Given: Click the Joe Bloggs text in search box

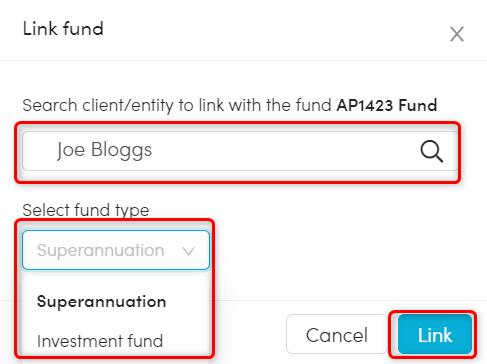Looking at the screenshot, I should click(x=104, y=150).
